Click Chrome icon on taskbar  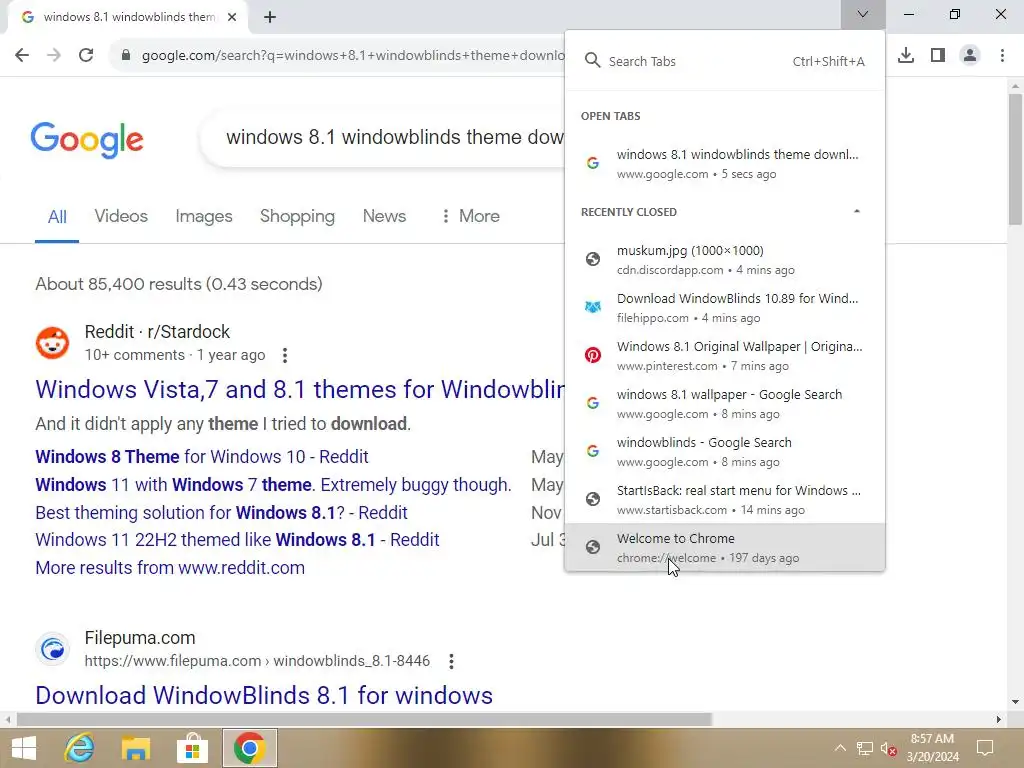point(249,748)
